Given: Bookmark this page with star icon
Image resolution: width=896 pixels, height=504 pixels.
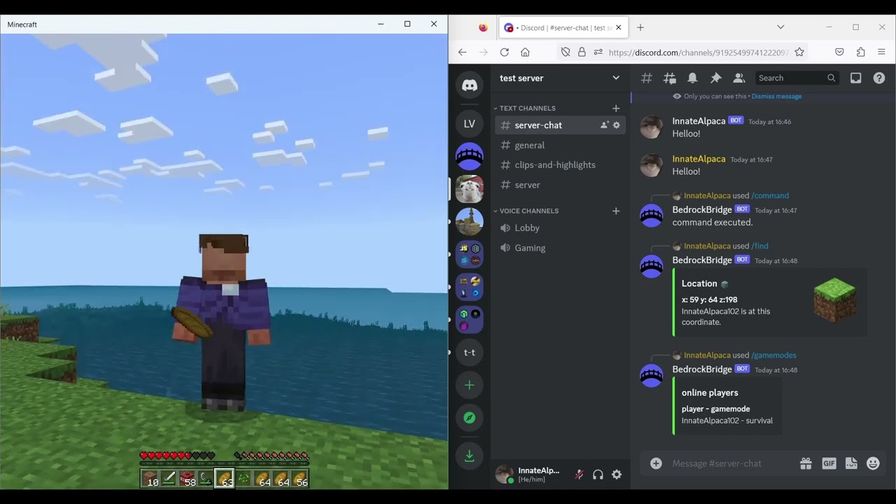Looking at the screenshot, I should click(799, 52).
